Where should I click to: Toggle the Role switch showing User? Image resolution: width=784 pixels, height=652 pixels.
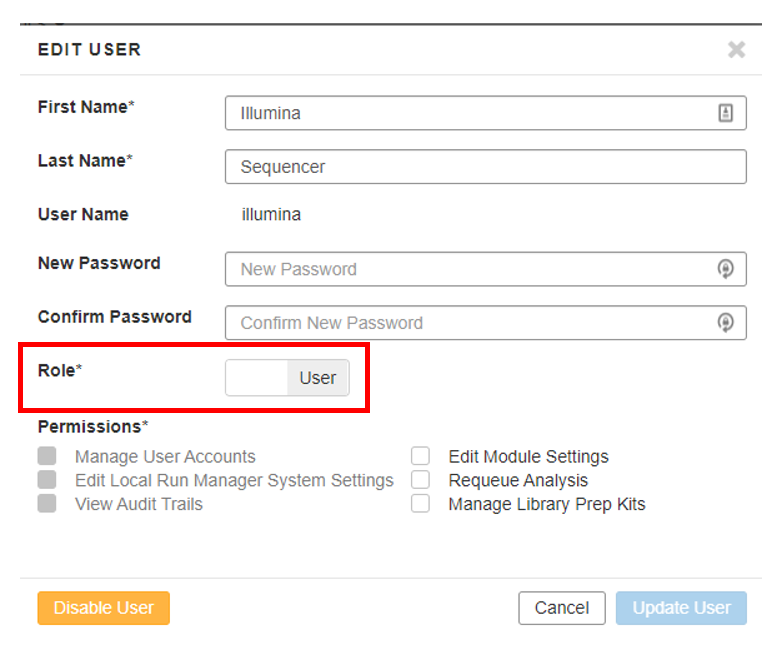(x=287, y=378)
